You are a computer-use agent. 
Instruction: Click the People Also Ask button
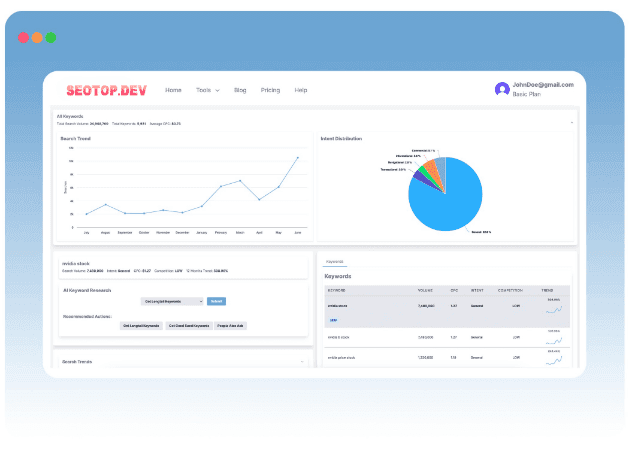pyautogui.click(x=230, y=326)
